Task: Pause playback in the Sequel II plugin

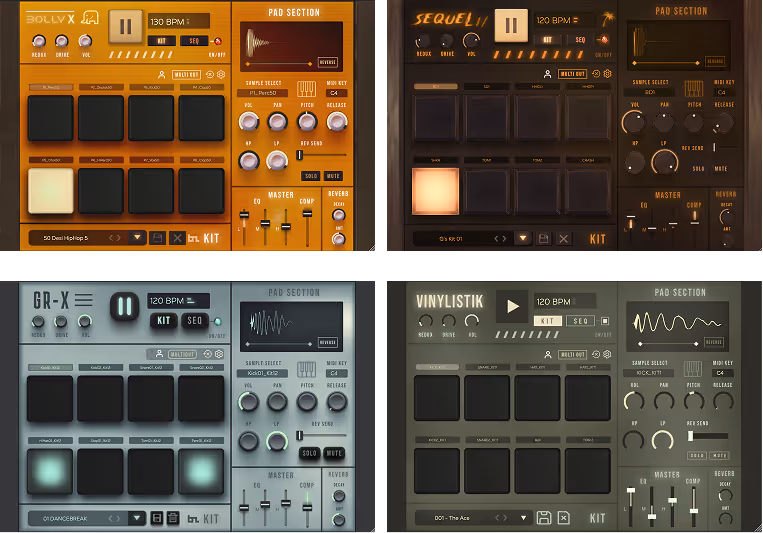Action: (x=511, y=25)
